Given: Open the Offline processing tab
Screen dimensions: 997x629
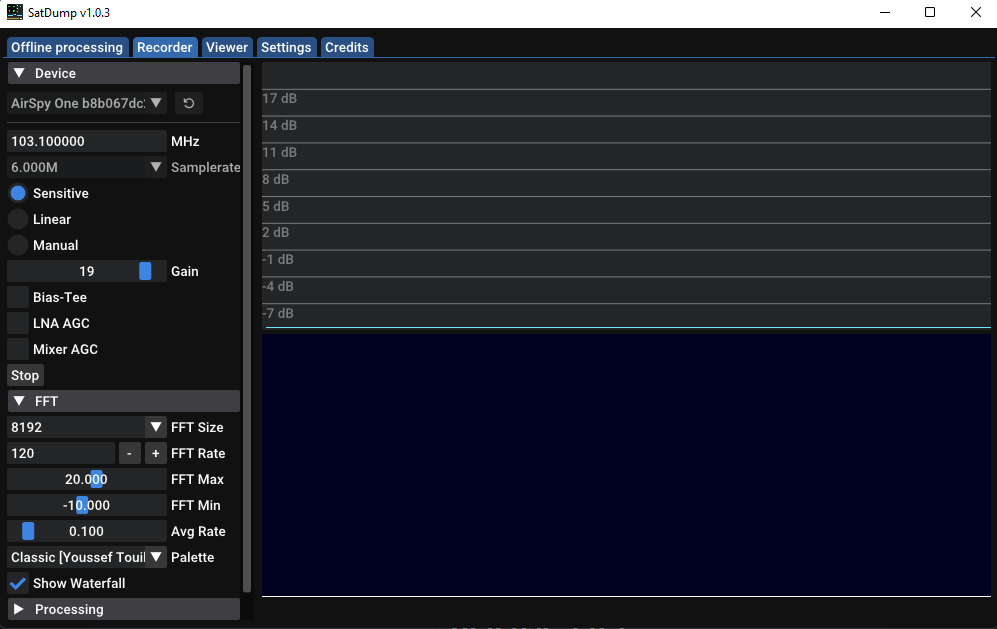Looking at the screenshot, I should 66,46.
